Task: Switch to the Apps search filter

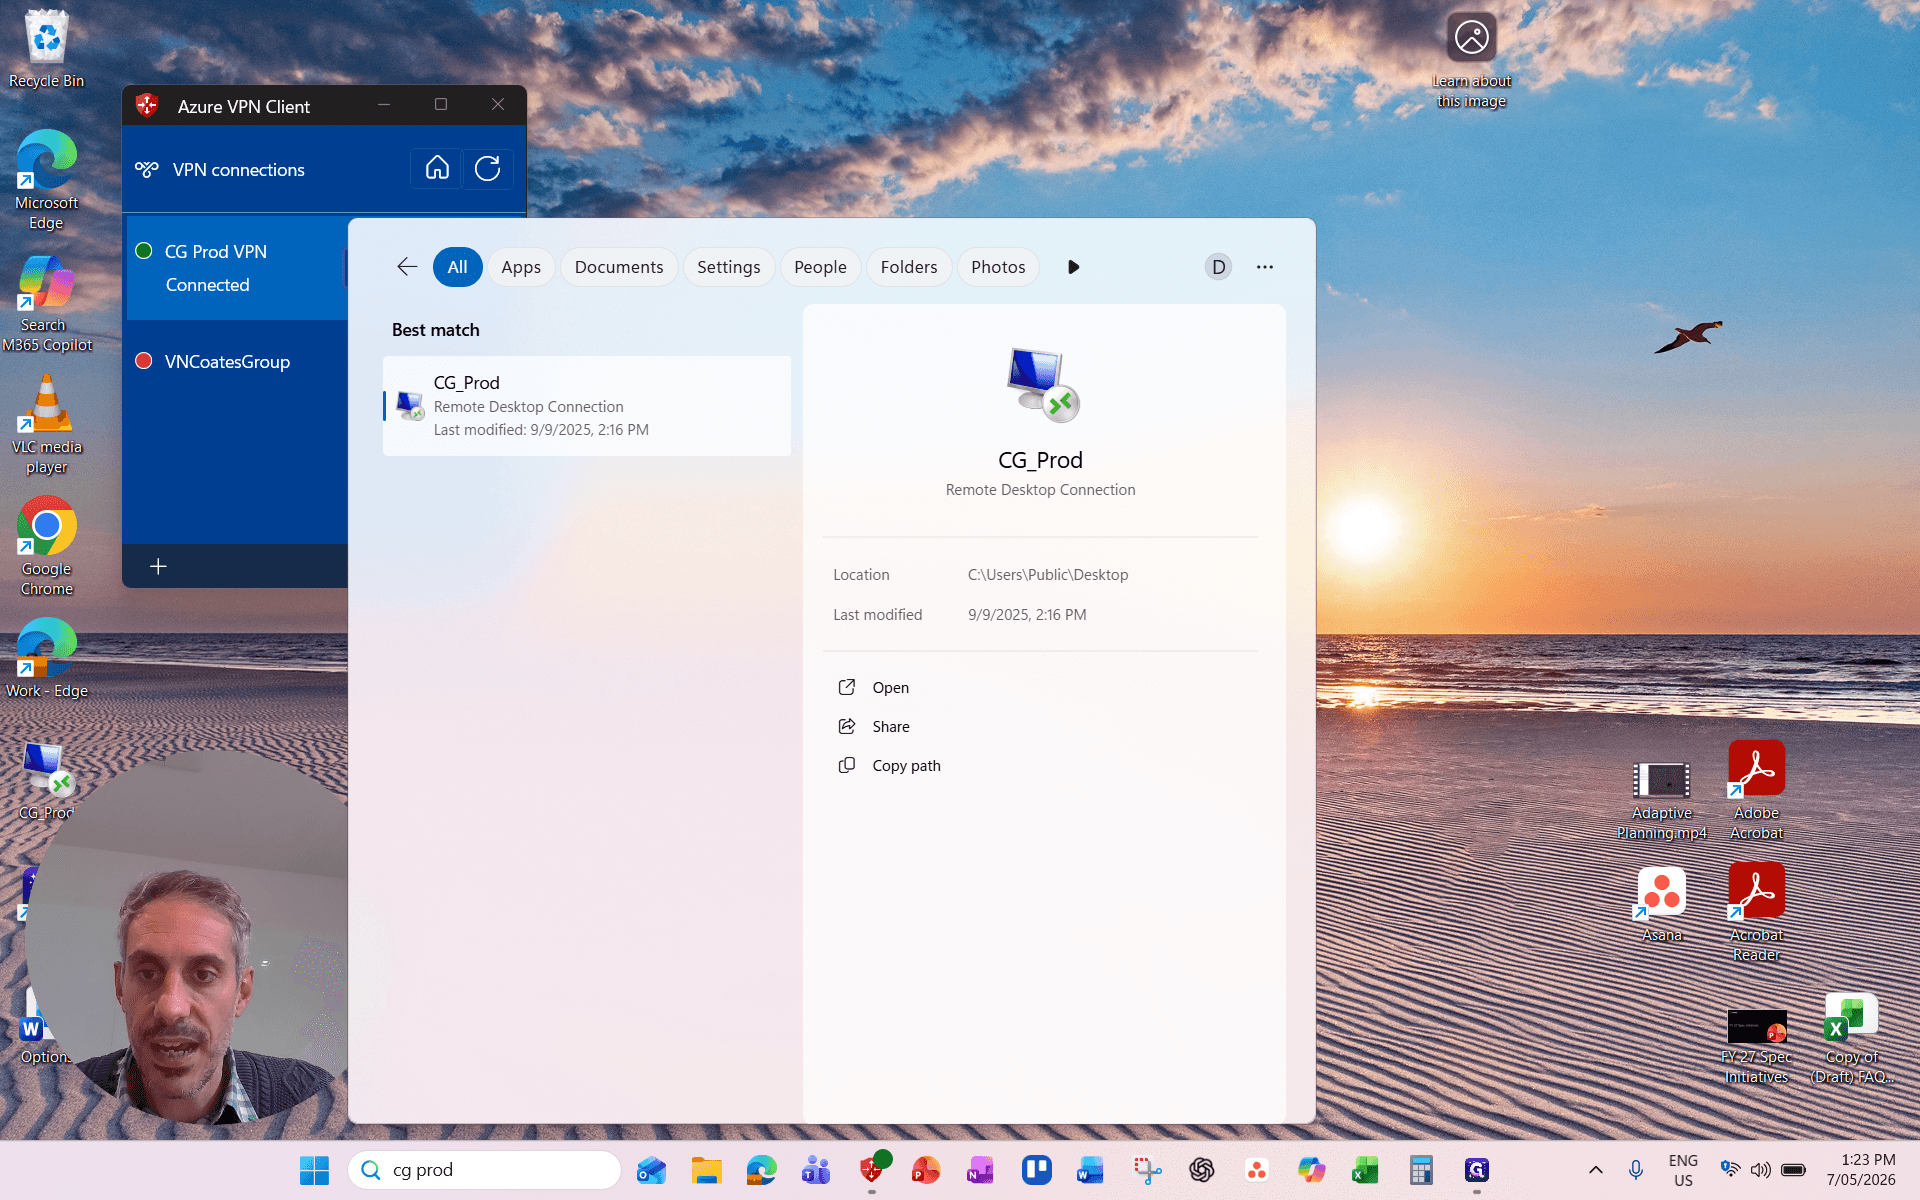Action: pos(521,267)
